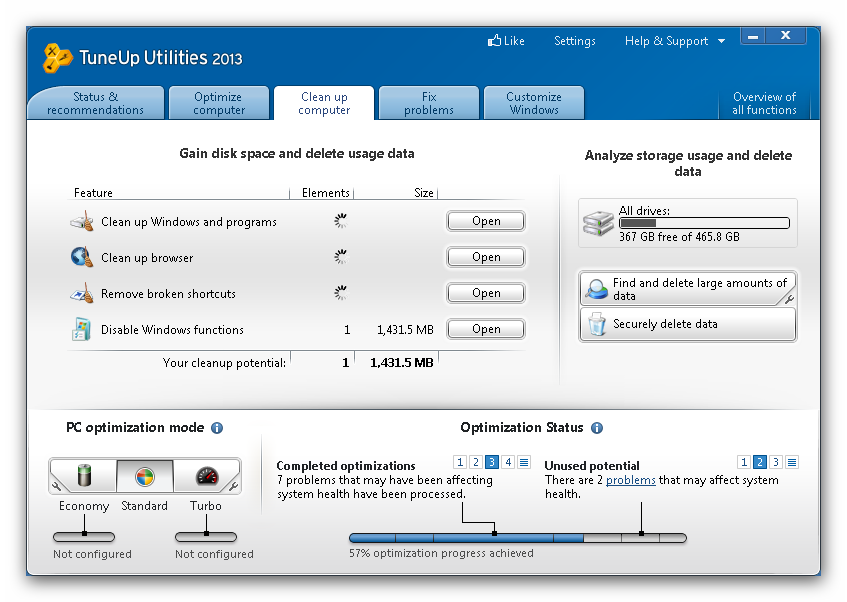The image size is (847, 602).
Task: Click the All drives disk stack icon
Action: (599, 223)
